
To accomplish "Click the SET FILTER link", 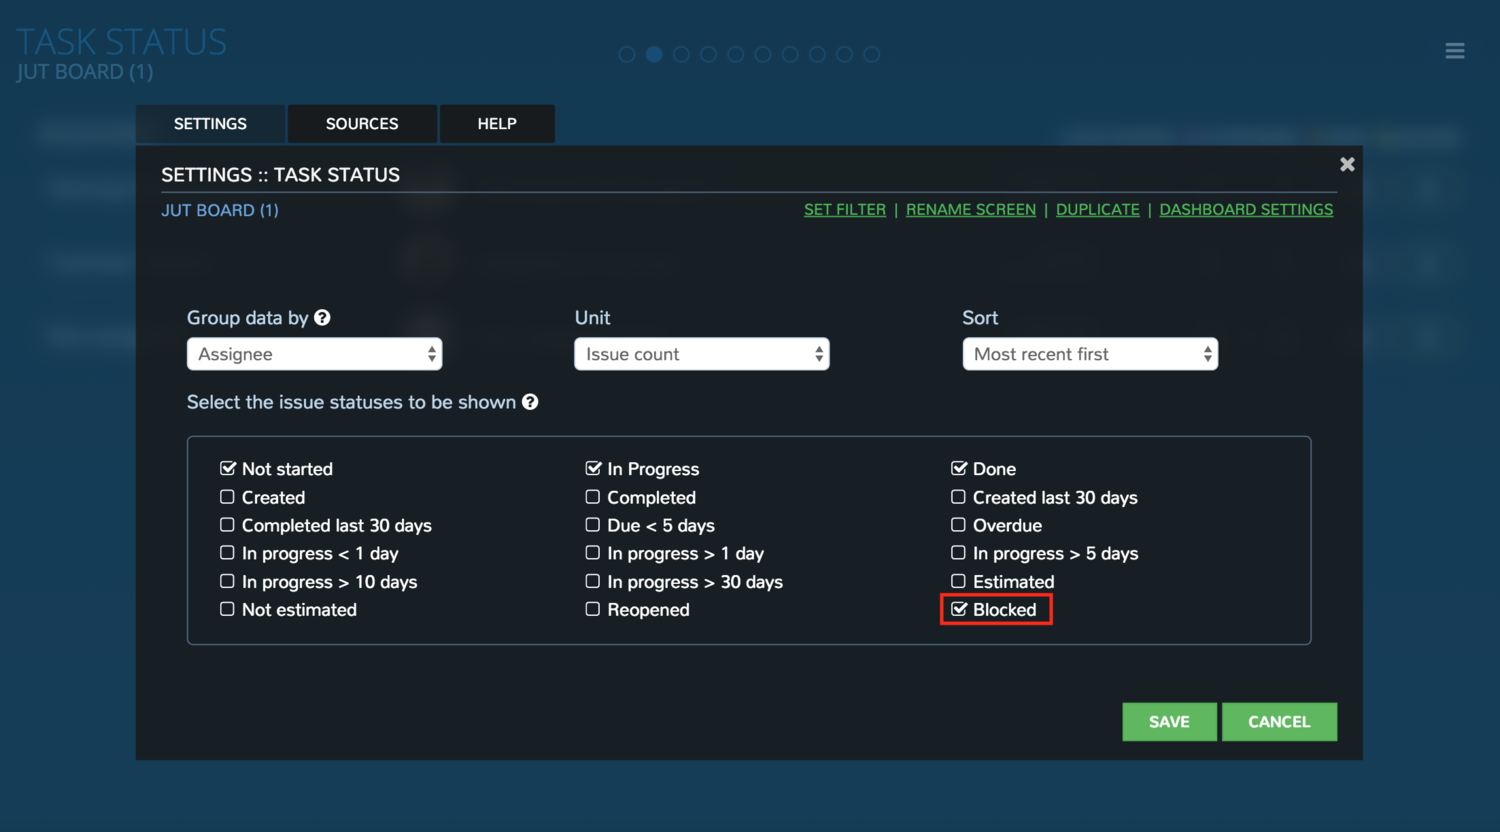I will pos(845,209).
